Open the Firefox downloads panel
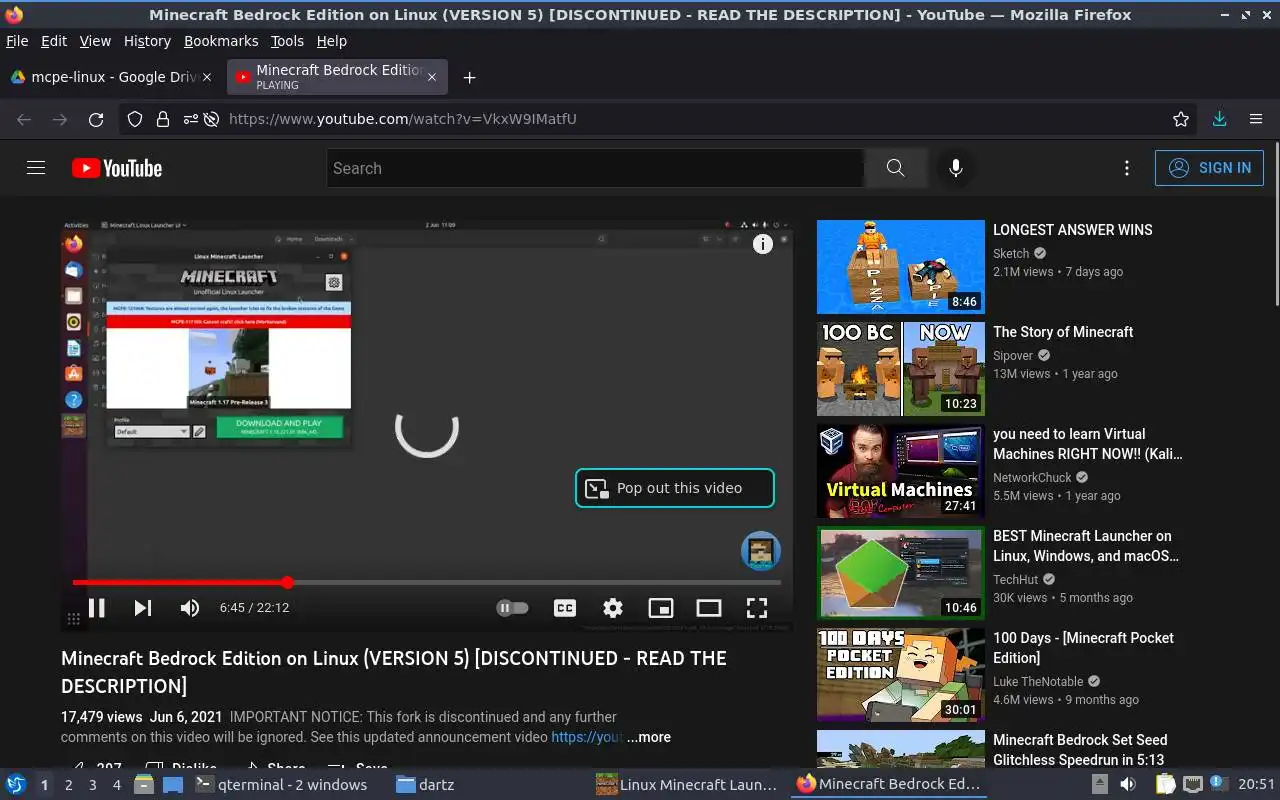Image resolution: width=1280 pixels, height=800 pixels. (1219, 119)
